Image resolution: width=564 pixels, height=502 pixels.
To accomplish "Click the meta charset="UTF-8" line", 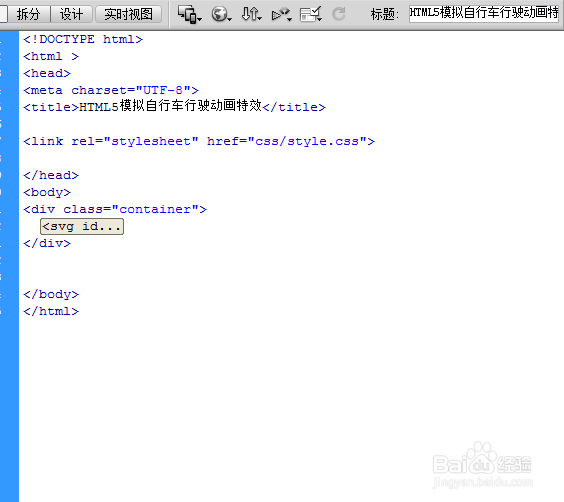I will coord(111,90).
